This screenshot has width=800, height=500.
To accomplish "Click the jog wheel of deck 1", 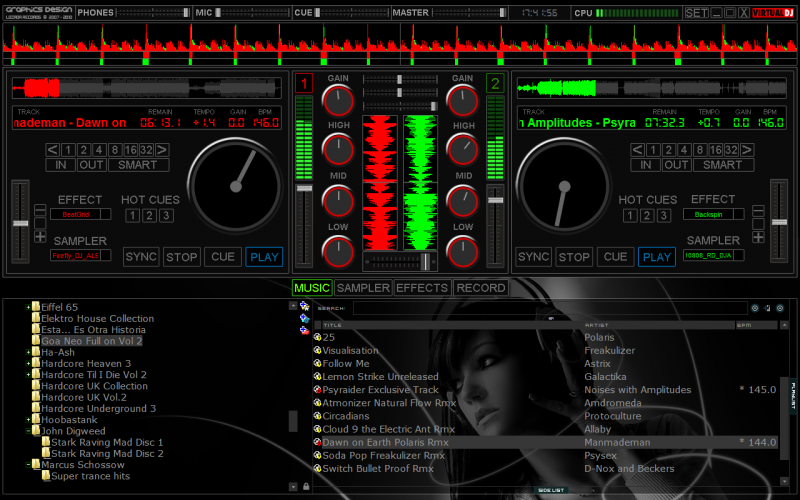I will tap(236, 186).
